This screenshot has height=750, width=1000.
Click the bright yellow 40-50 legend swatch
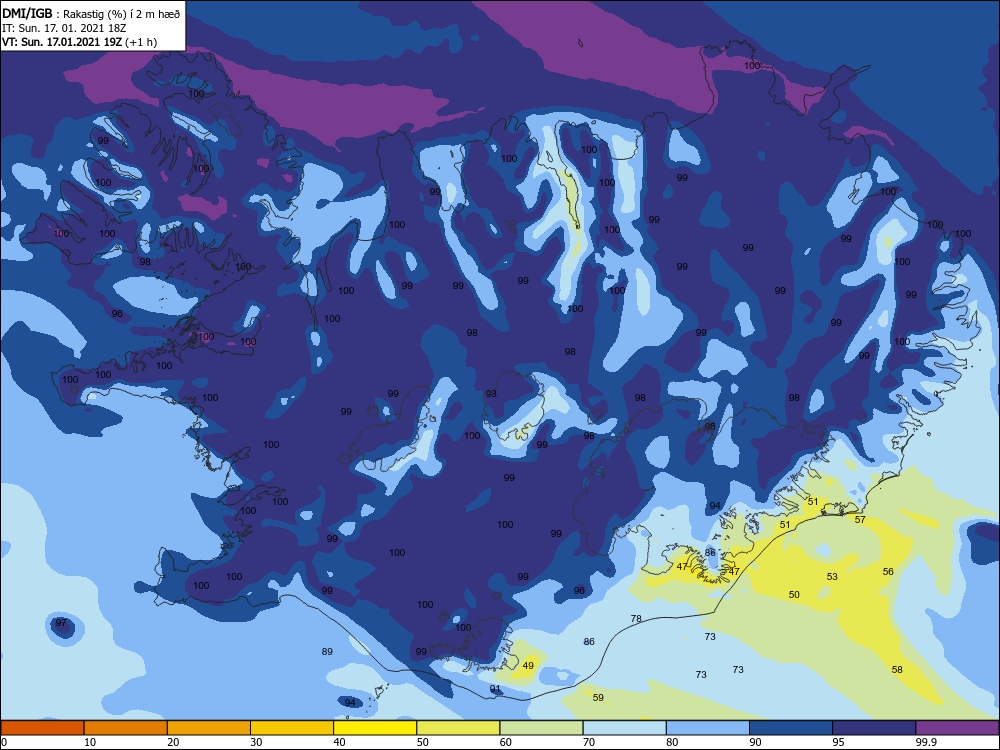point(375,728)
